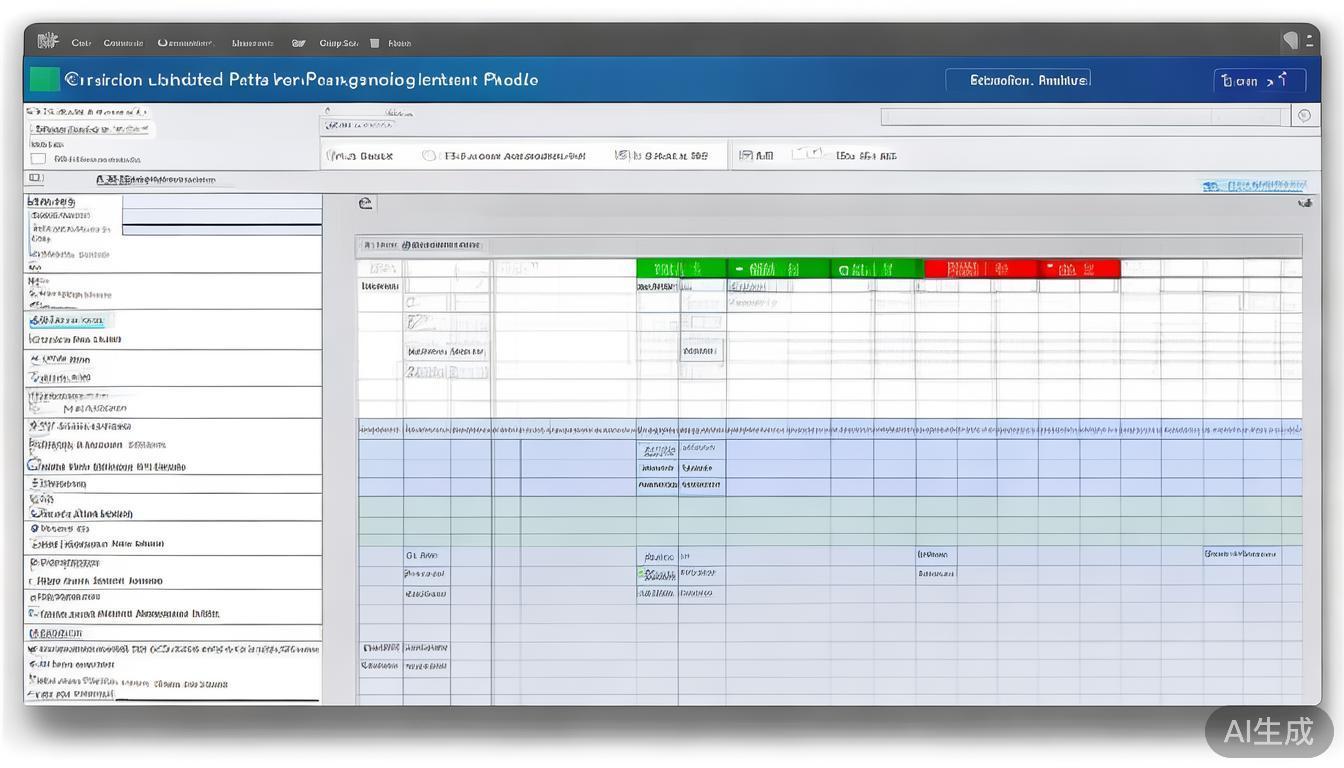Open the dropdown button at the right of the blue banner
The height and width of the screenshot is (768, 1344).
1259,81
